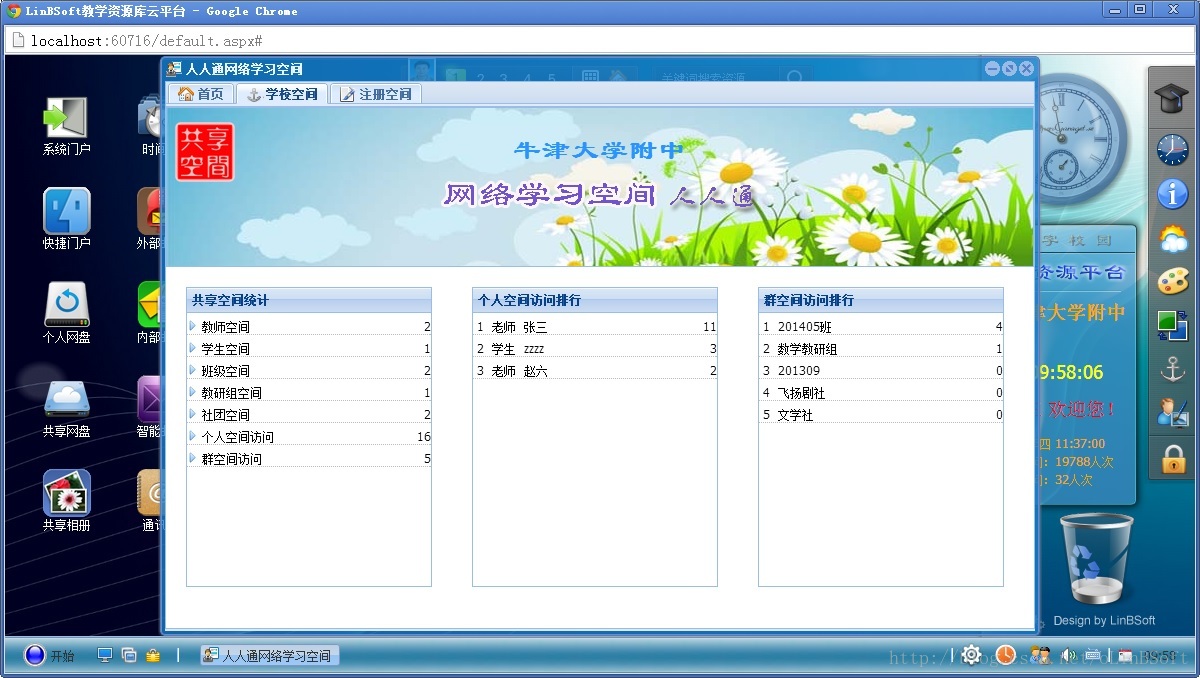Screen dimensions: 1200x678
Task: Close the 人人通网络学习空间 inner window
Action: 1026,69
